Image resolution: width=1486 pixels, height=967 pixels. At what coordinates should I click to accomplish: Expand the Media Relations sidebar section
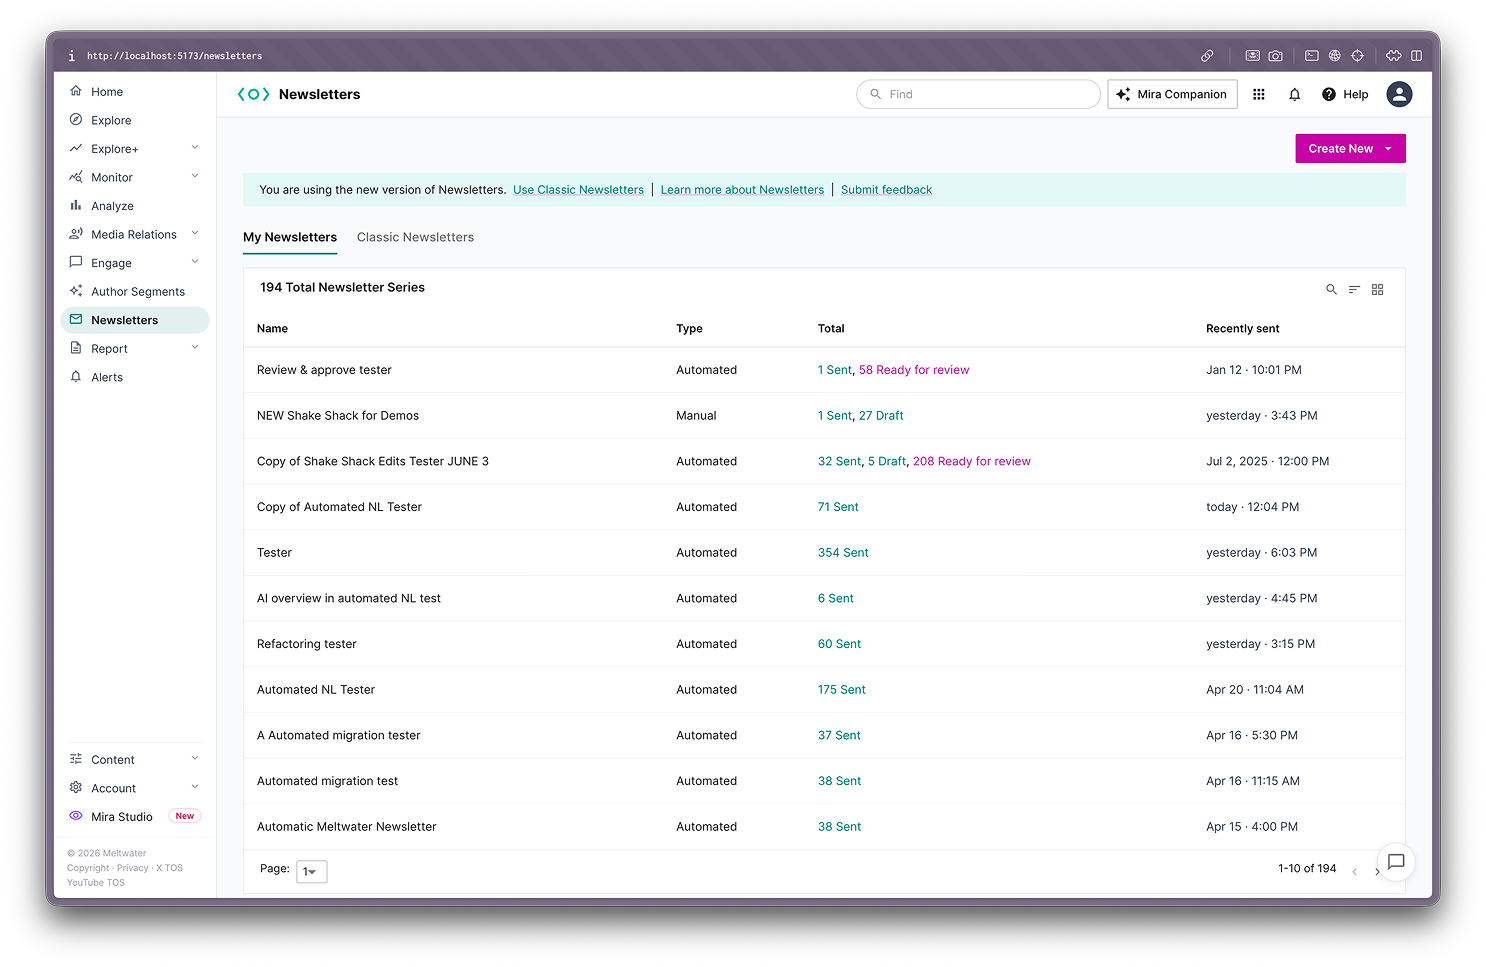tap(195, 233)
